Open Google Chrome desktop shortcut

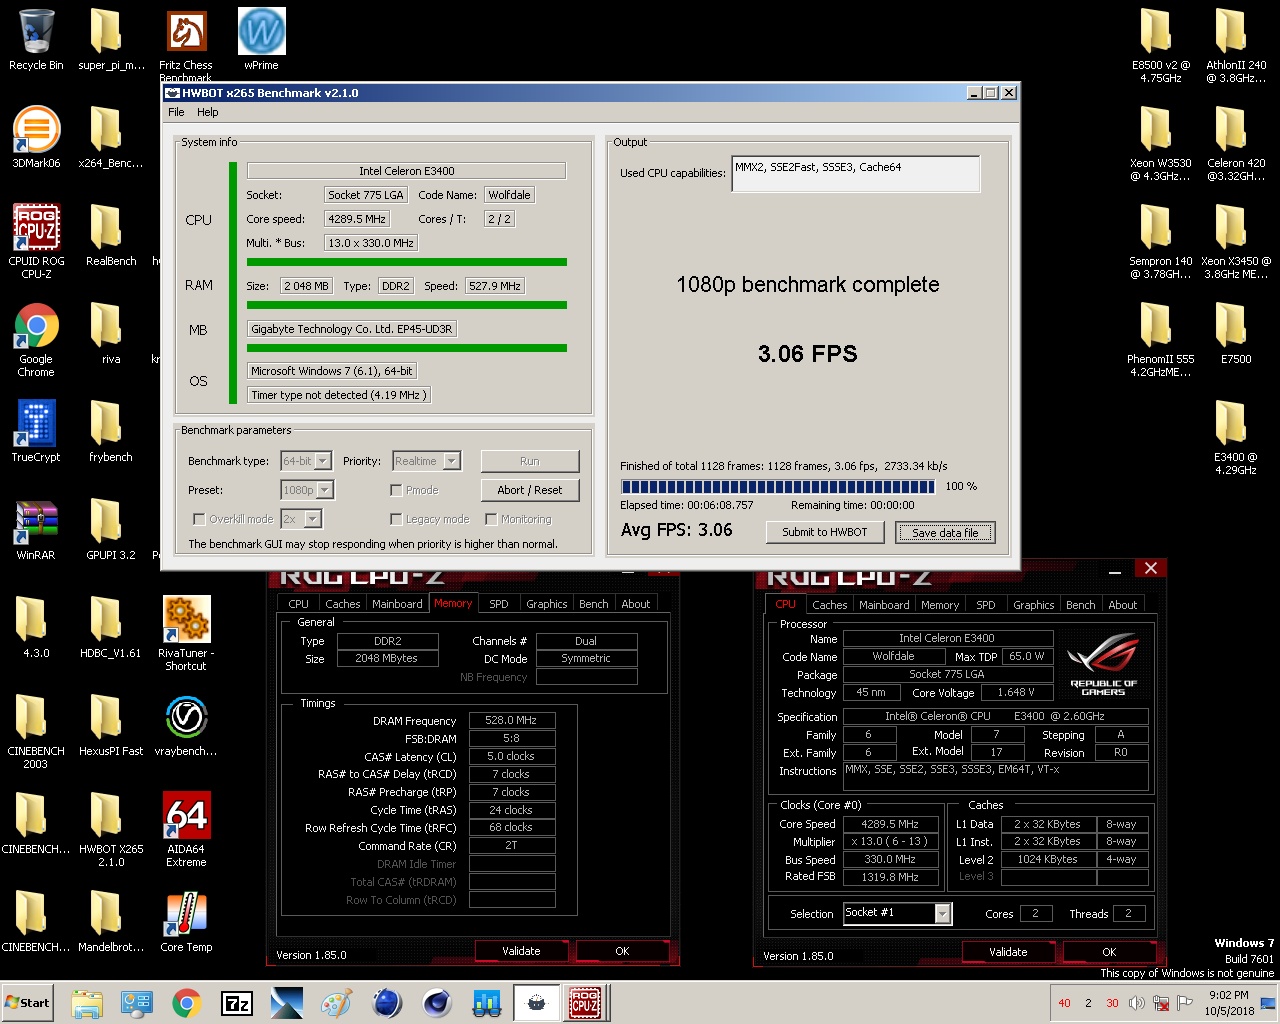pyautogui.click(x=36, y=339)
